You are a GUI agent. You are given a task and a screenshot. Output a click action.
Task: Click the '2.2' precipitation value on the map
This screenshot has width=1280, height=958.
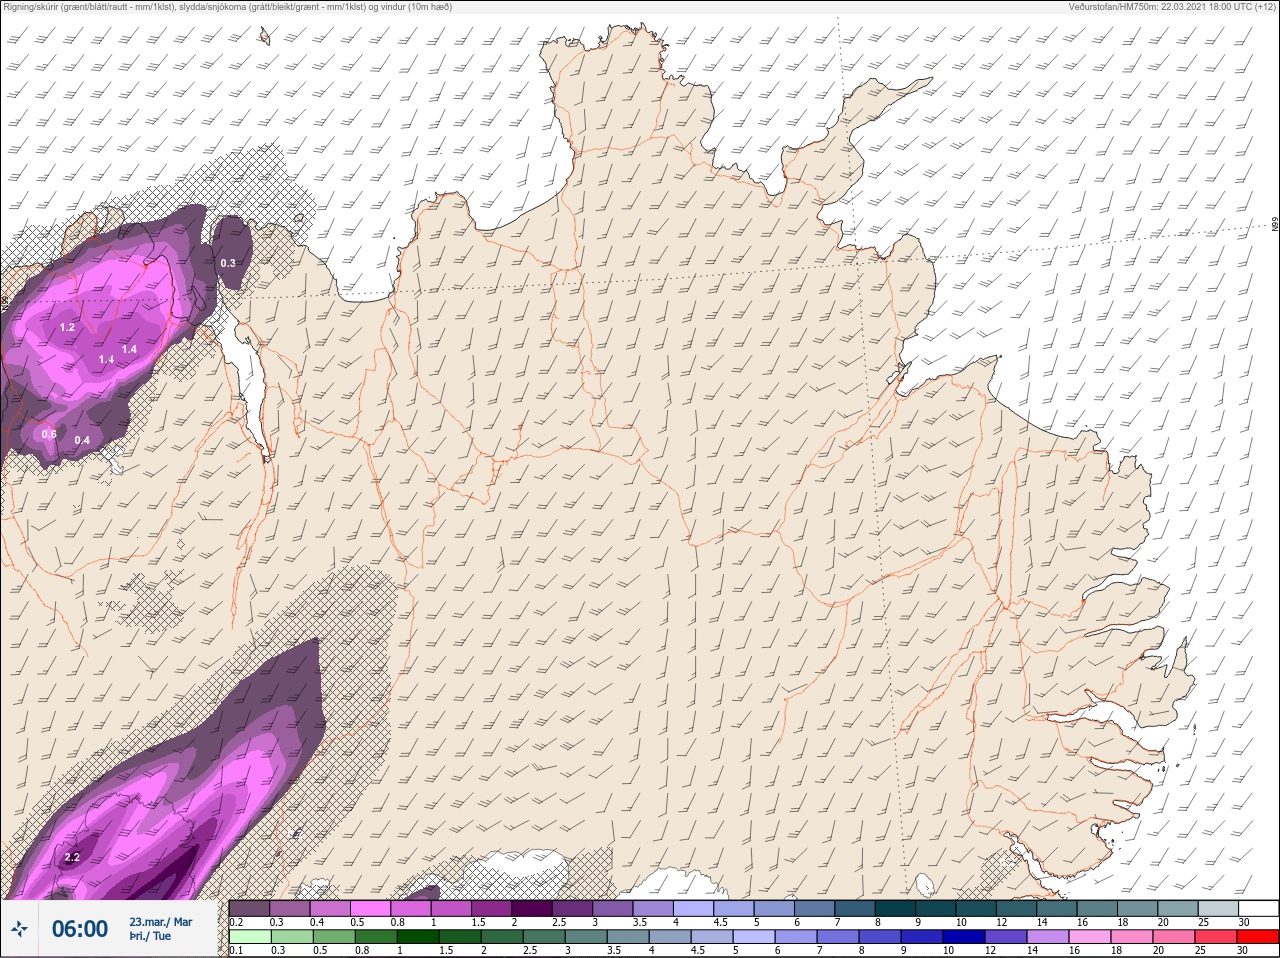click(72, 858)
